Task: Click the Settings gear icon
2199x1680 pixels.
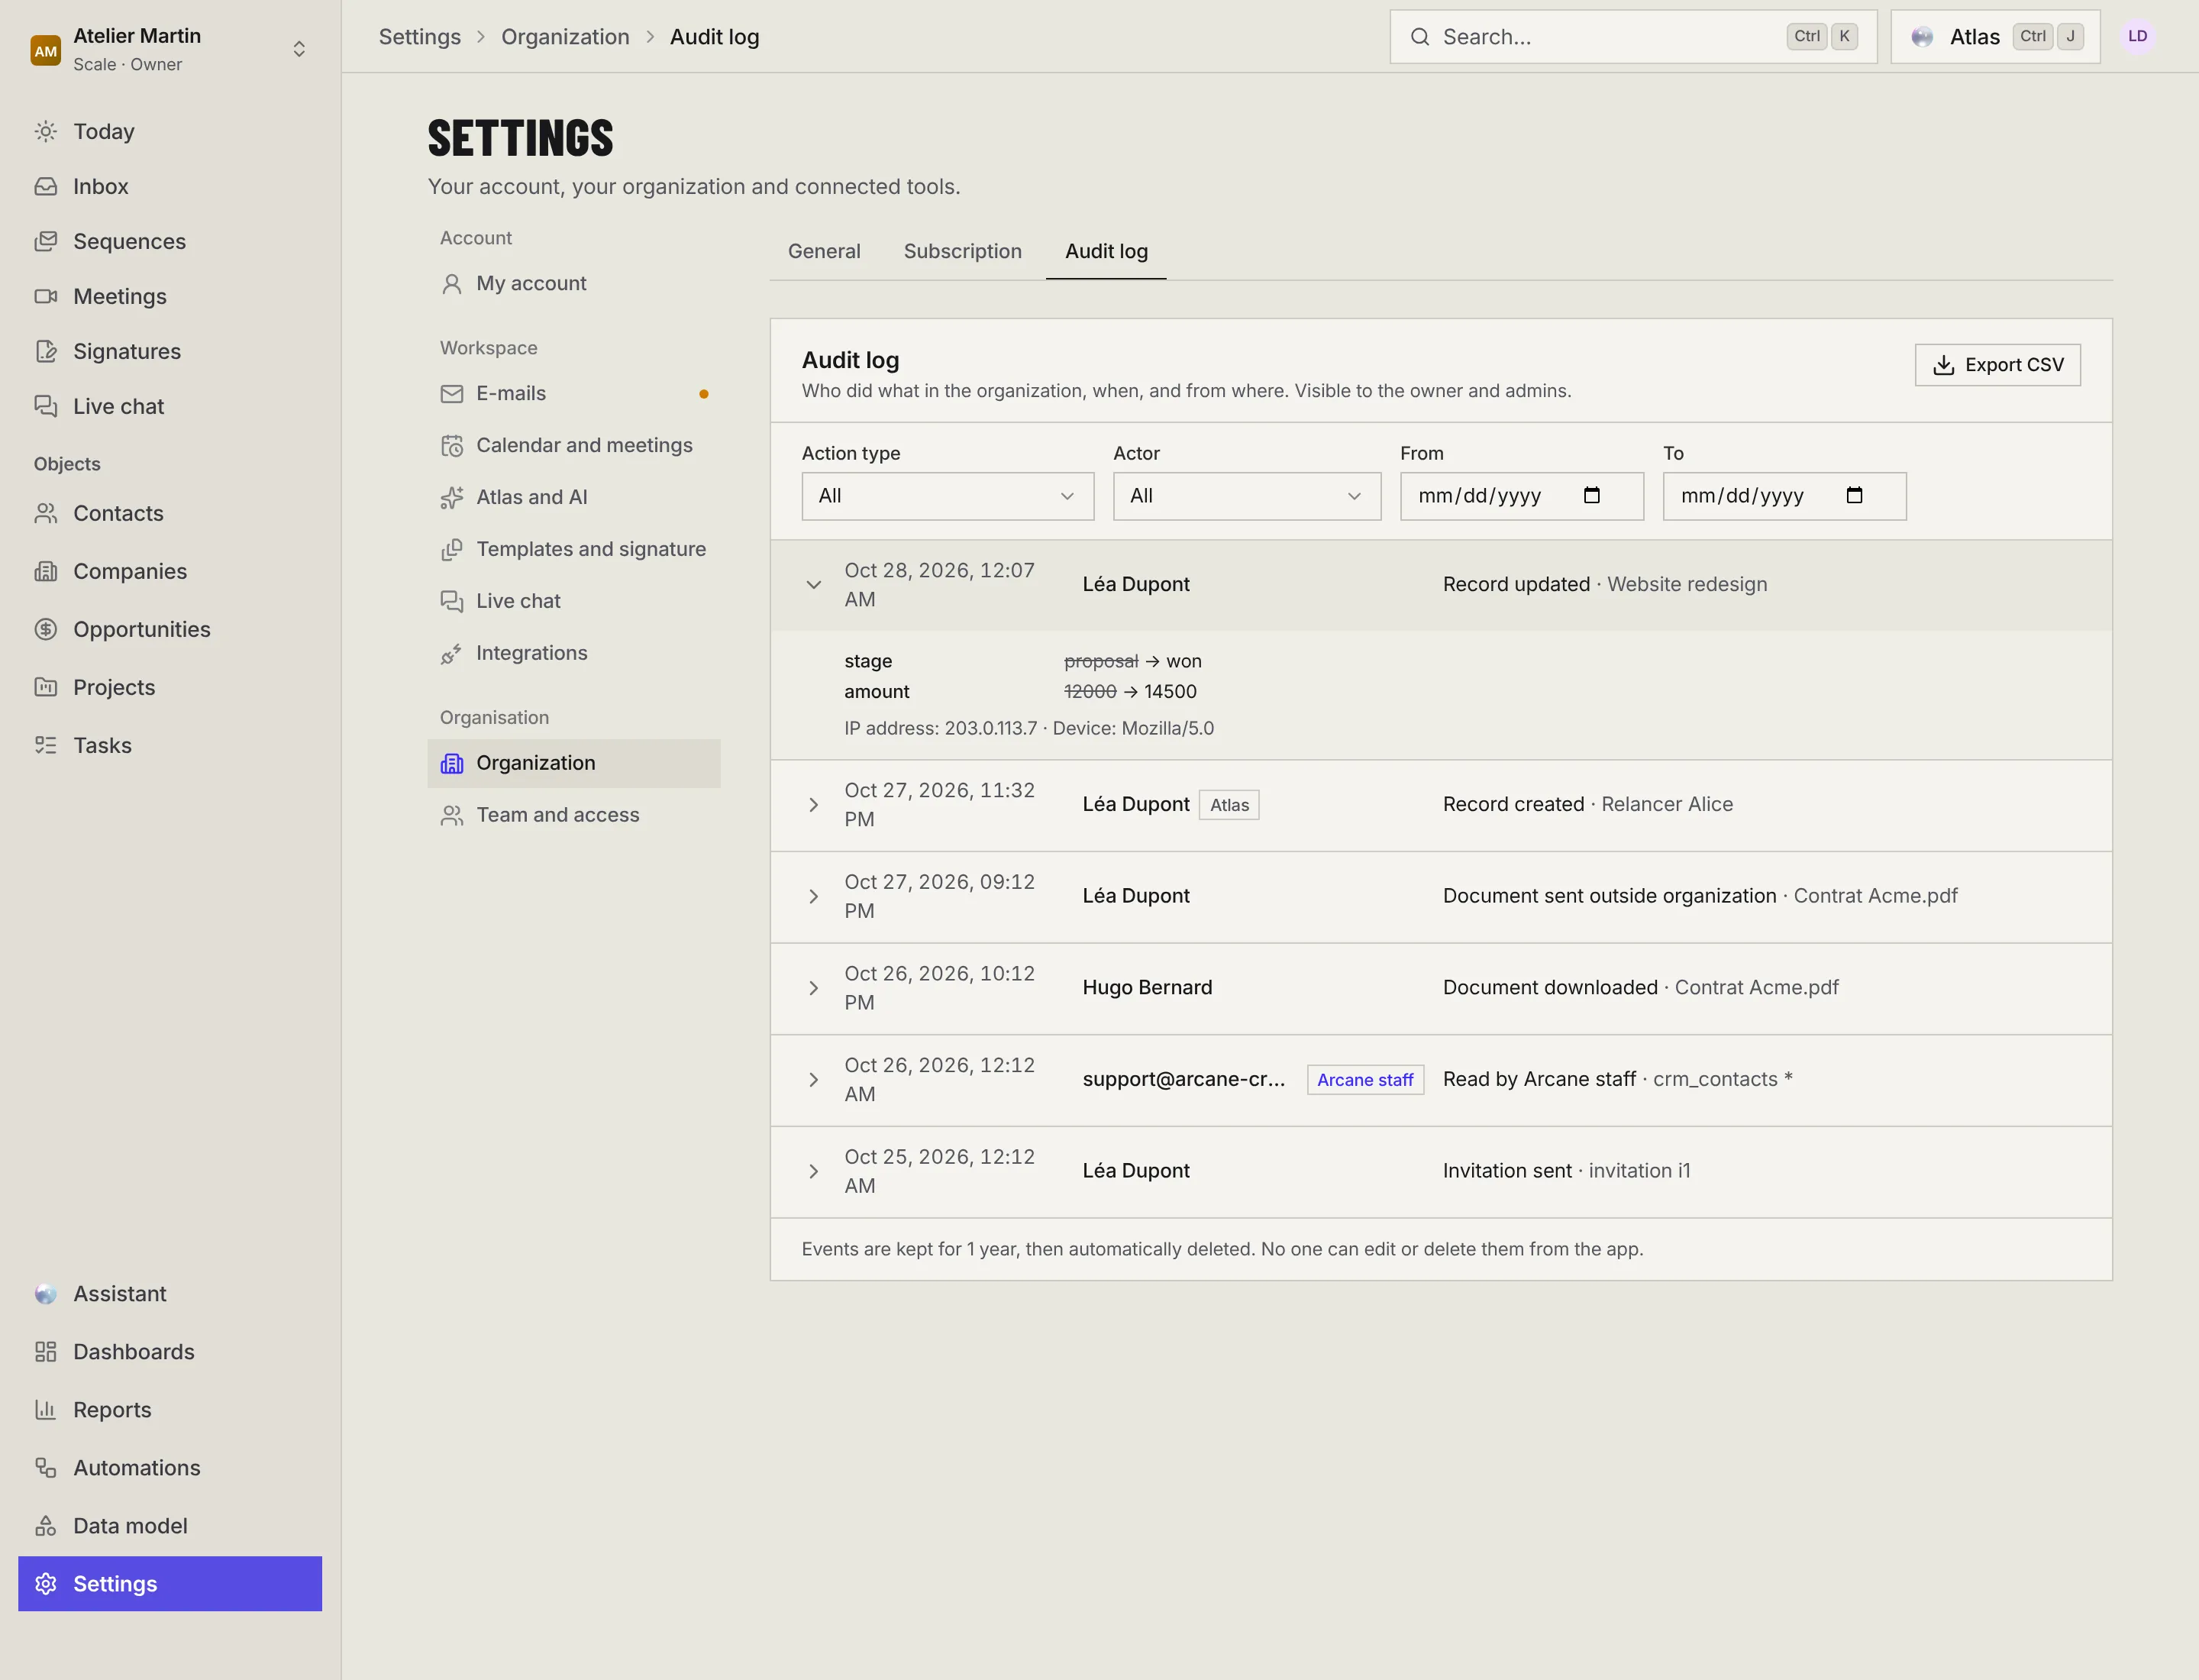Action: [x=46, y=1584]
